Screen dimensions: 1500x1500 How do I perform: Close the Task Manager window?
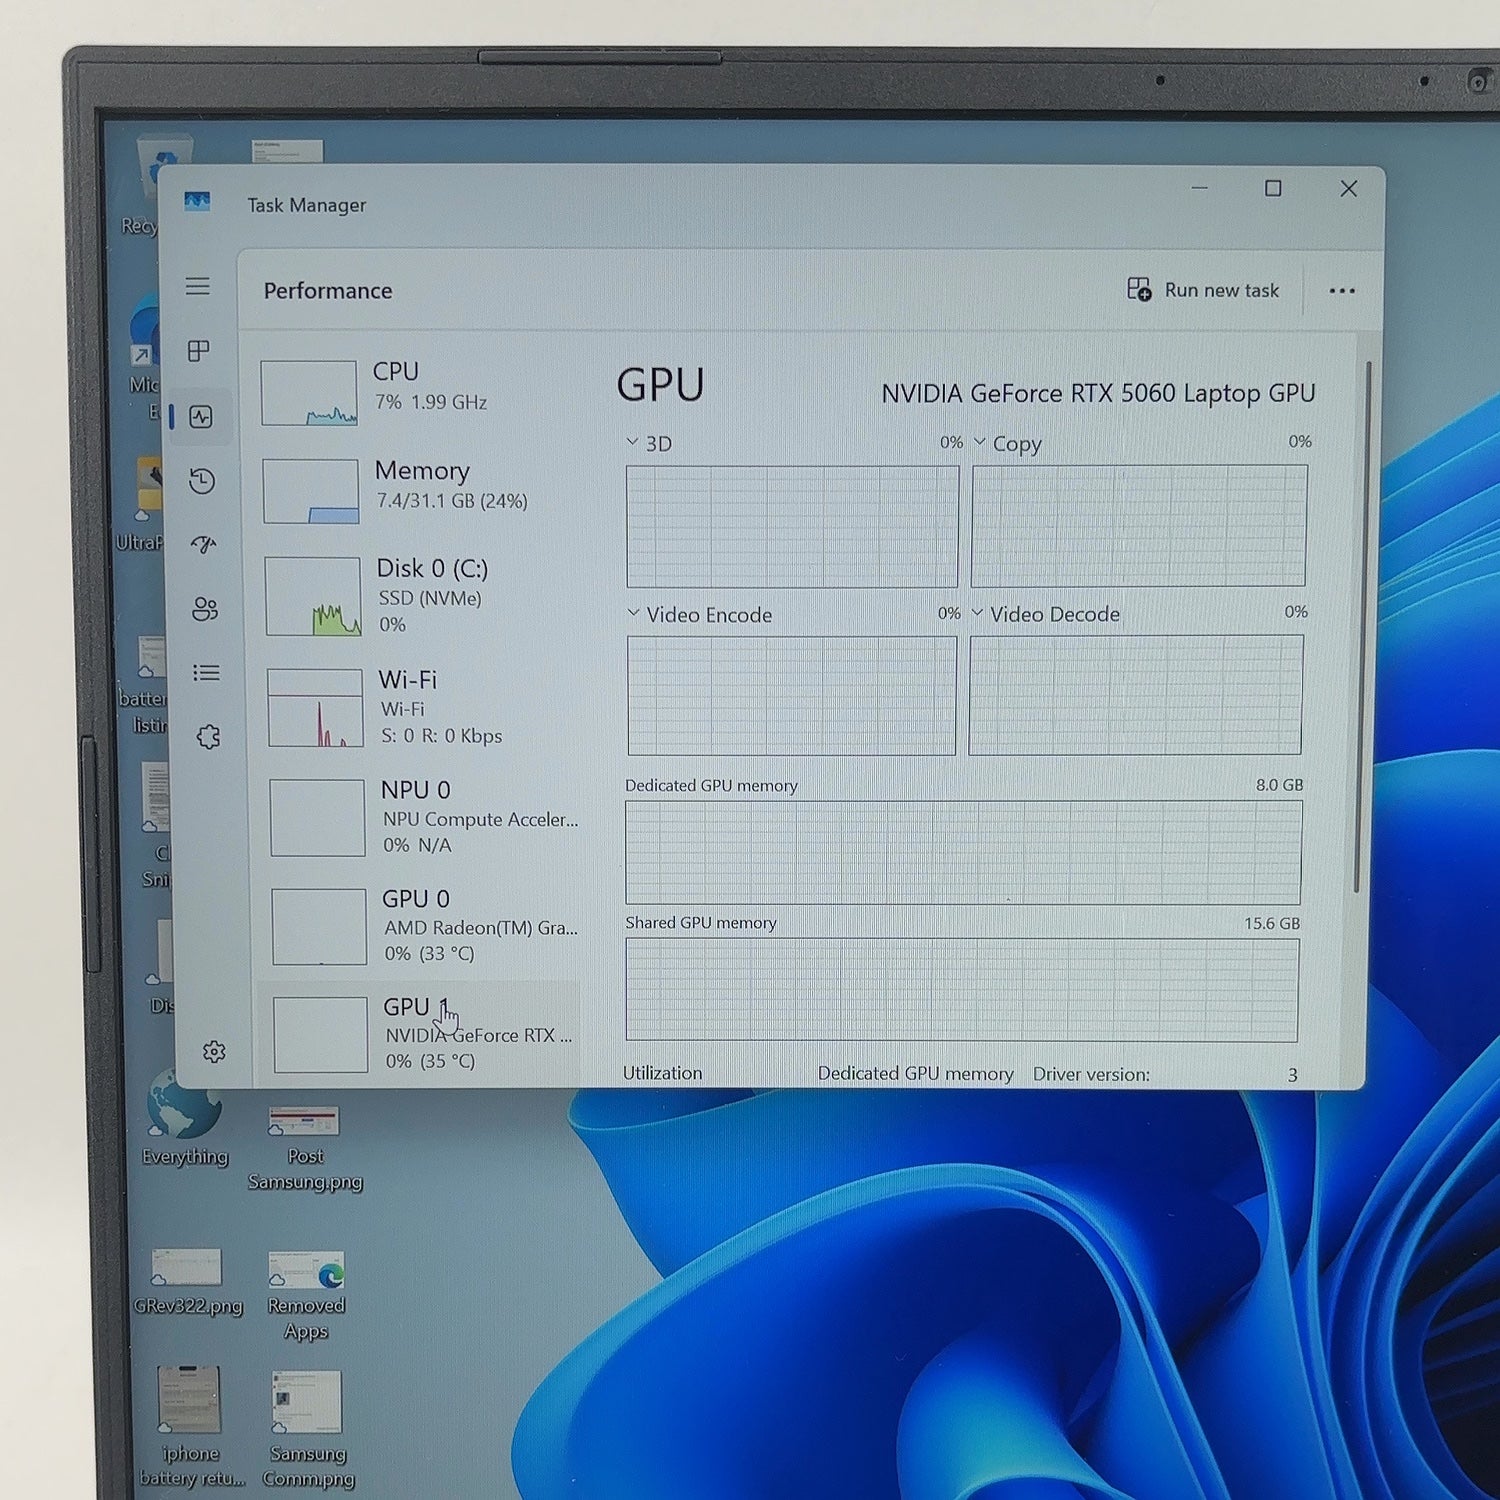pos(1349,188)
